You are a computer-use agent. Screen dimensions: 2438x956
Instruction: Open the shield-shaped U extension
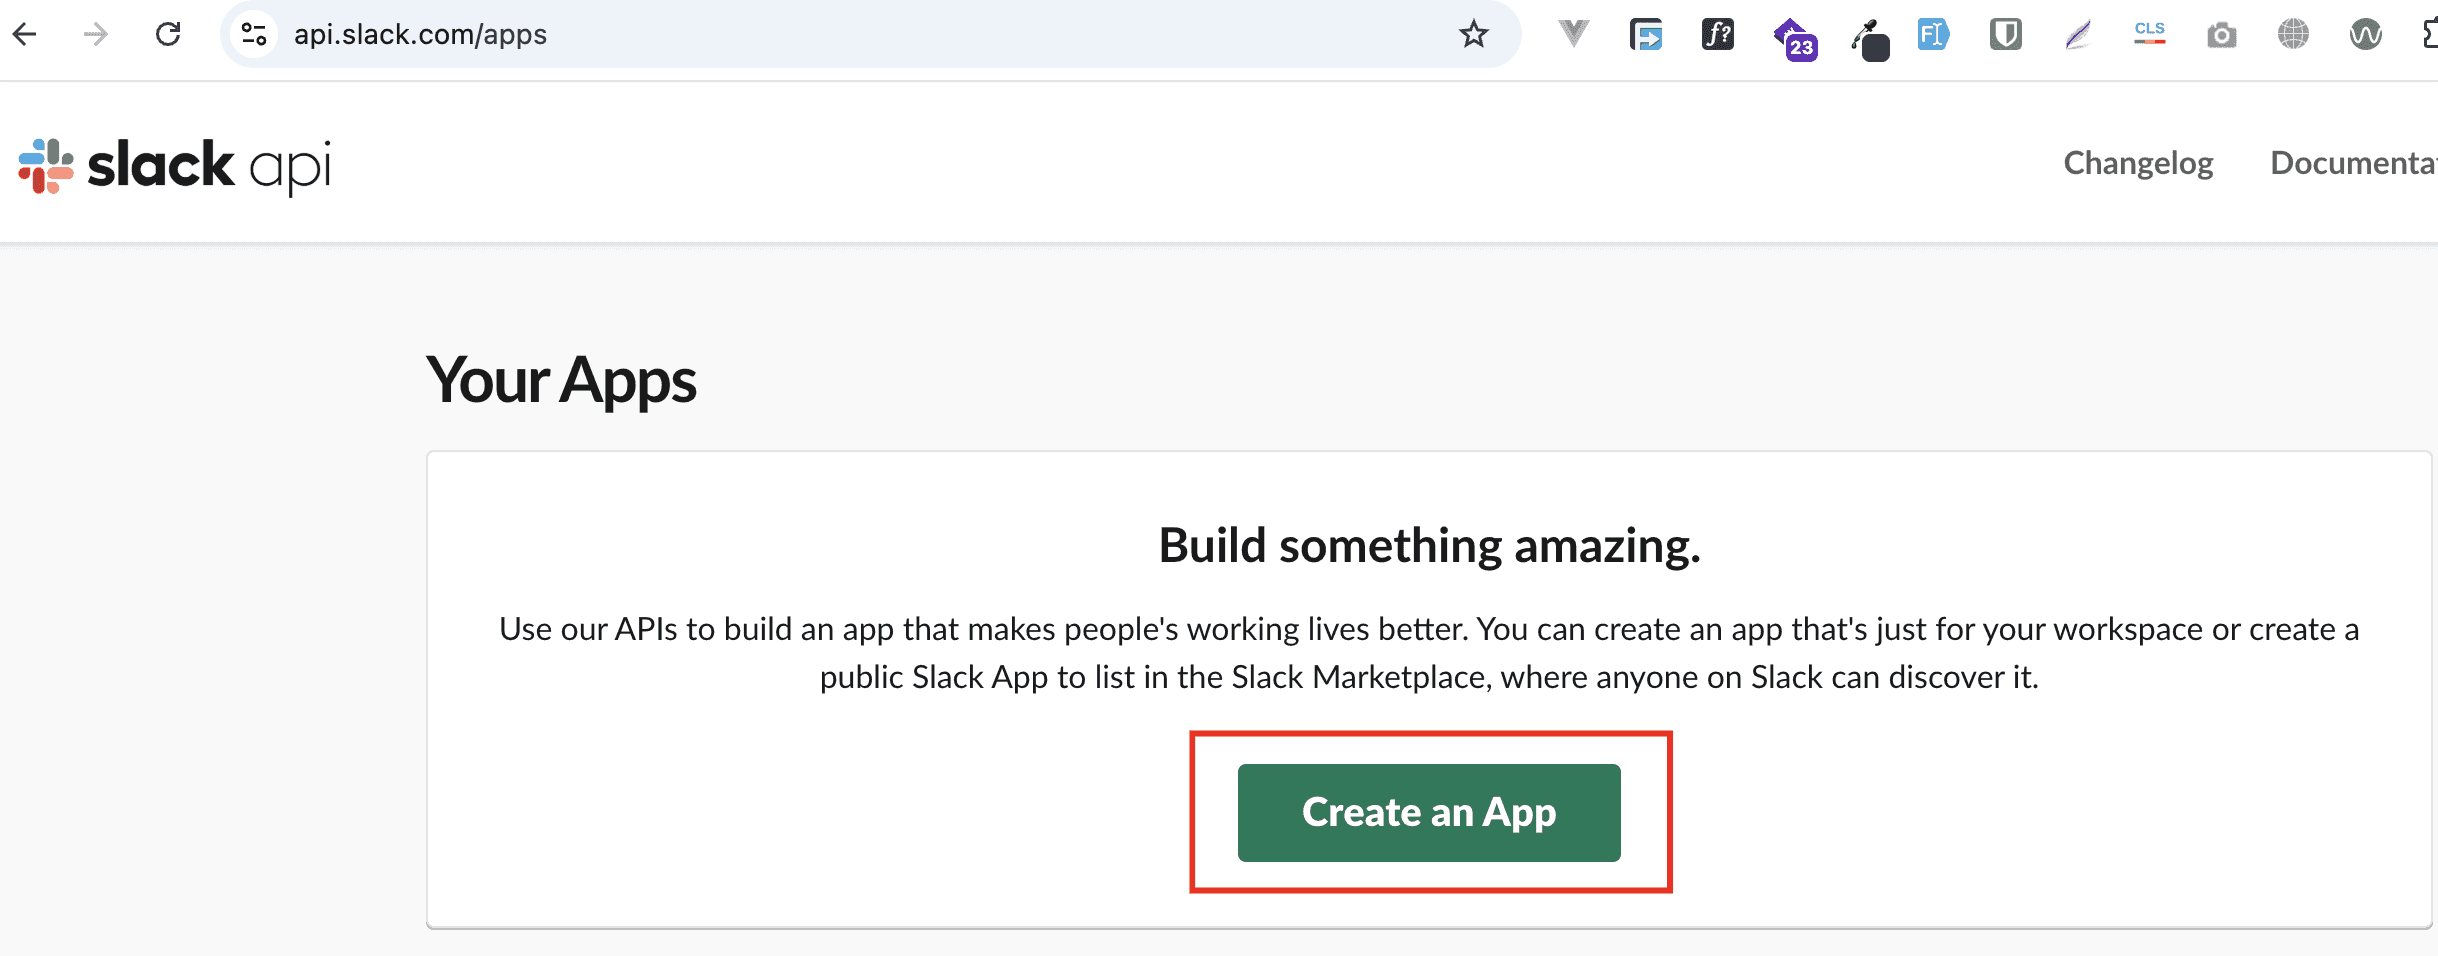click(x=2005, y=35)
